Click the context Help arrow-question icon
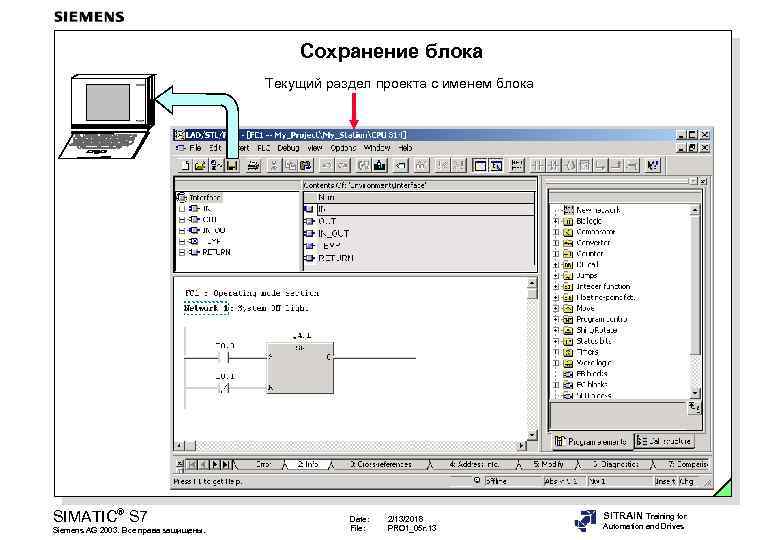Viewport: 780px width, 540px height. pos(653,166)
